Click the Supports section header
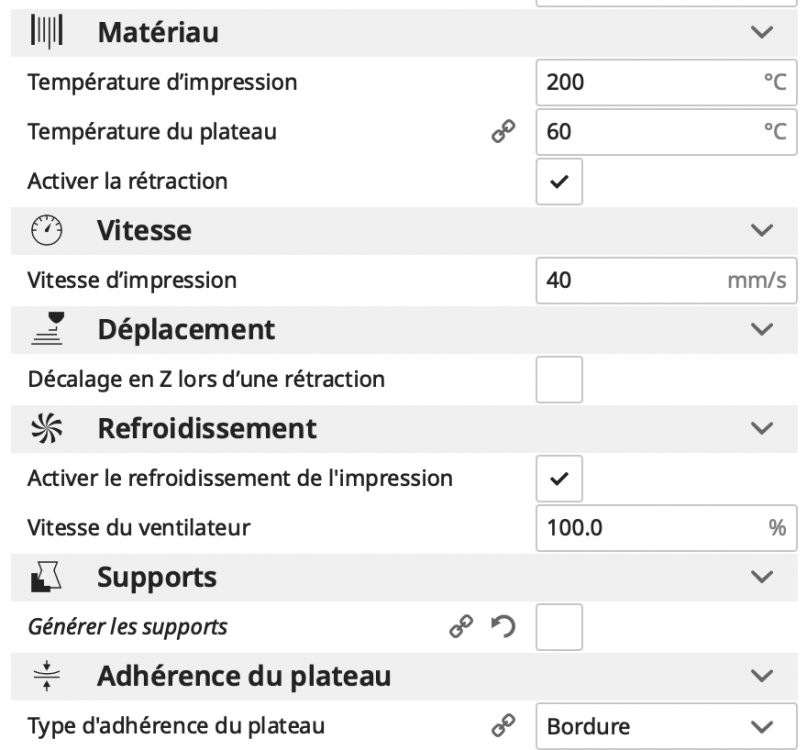The width and height of the screenshot is (807, 750). tap(157, 577)
